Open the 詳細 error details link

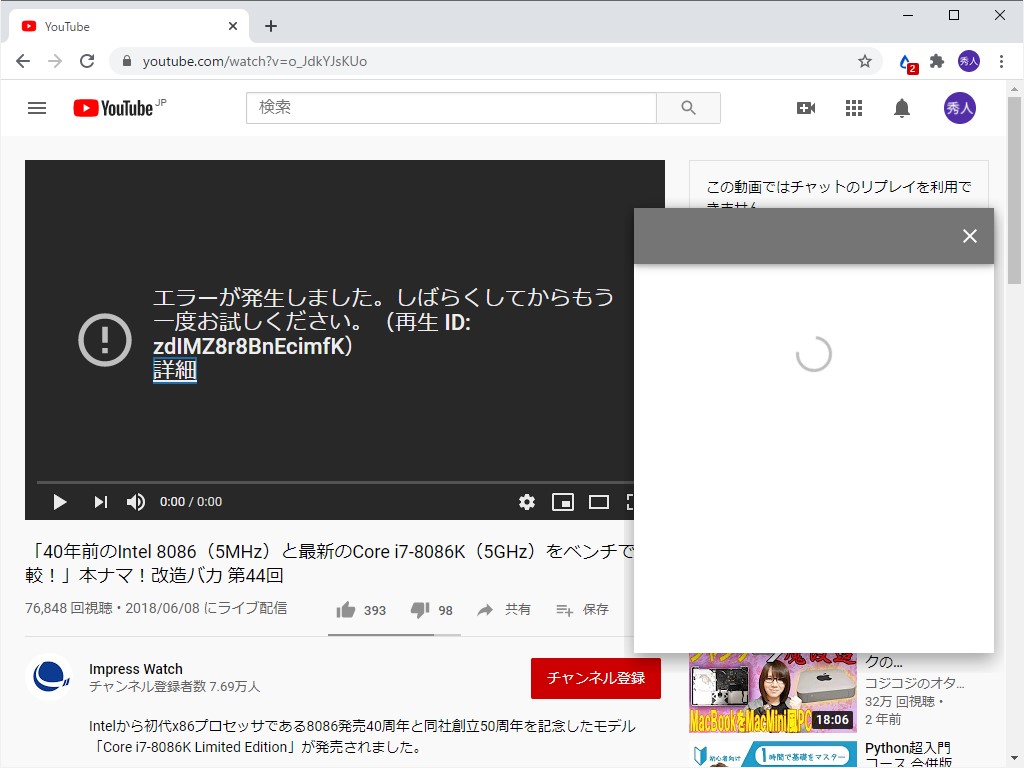[174, 370]
